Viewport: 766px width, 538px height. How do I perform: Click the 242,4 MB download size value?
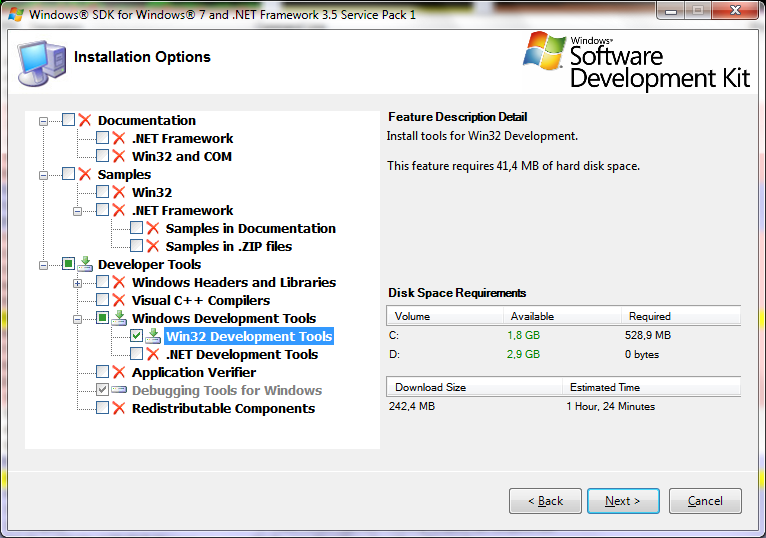tap(412, 406)
